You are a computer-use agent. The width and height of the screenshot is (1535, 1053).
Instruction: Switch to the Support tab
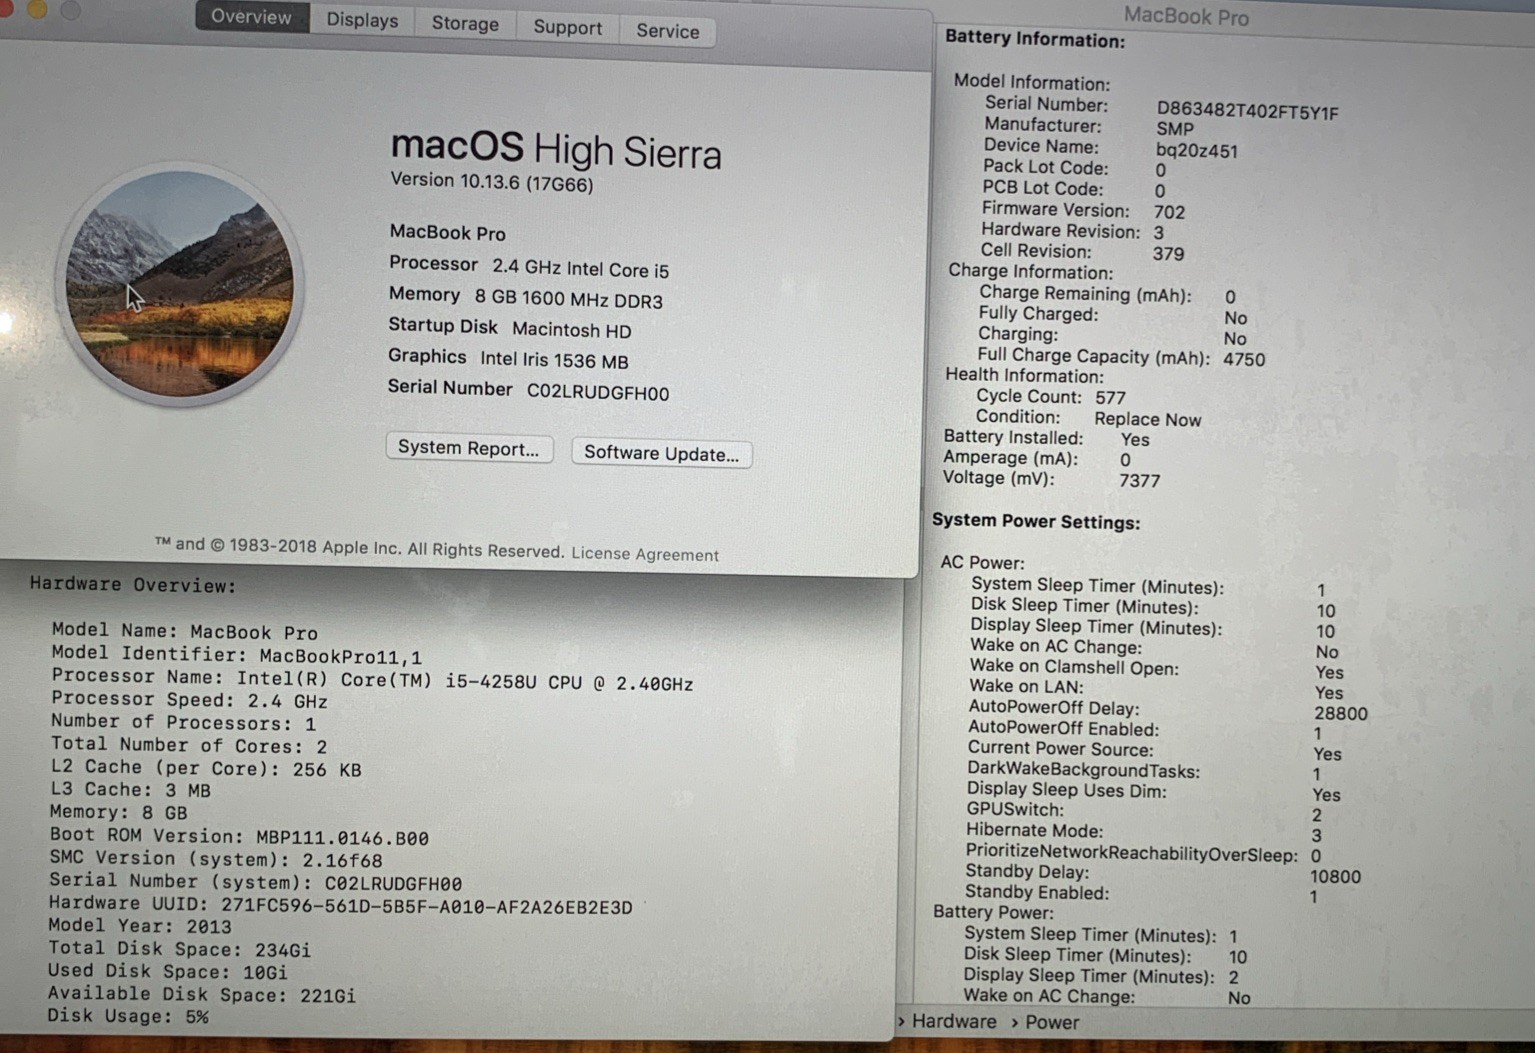(x=567, y=27)
